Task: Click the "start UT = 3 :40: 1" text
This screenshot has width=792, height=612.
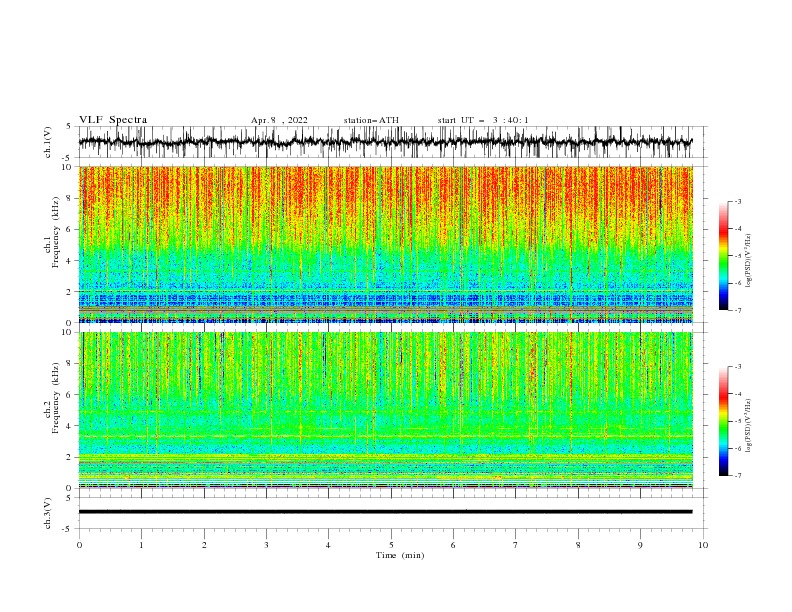Action: (x=483, y=120)
